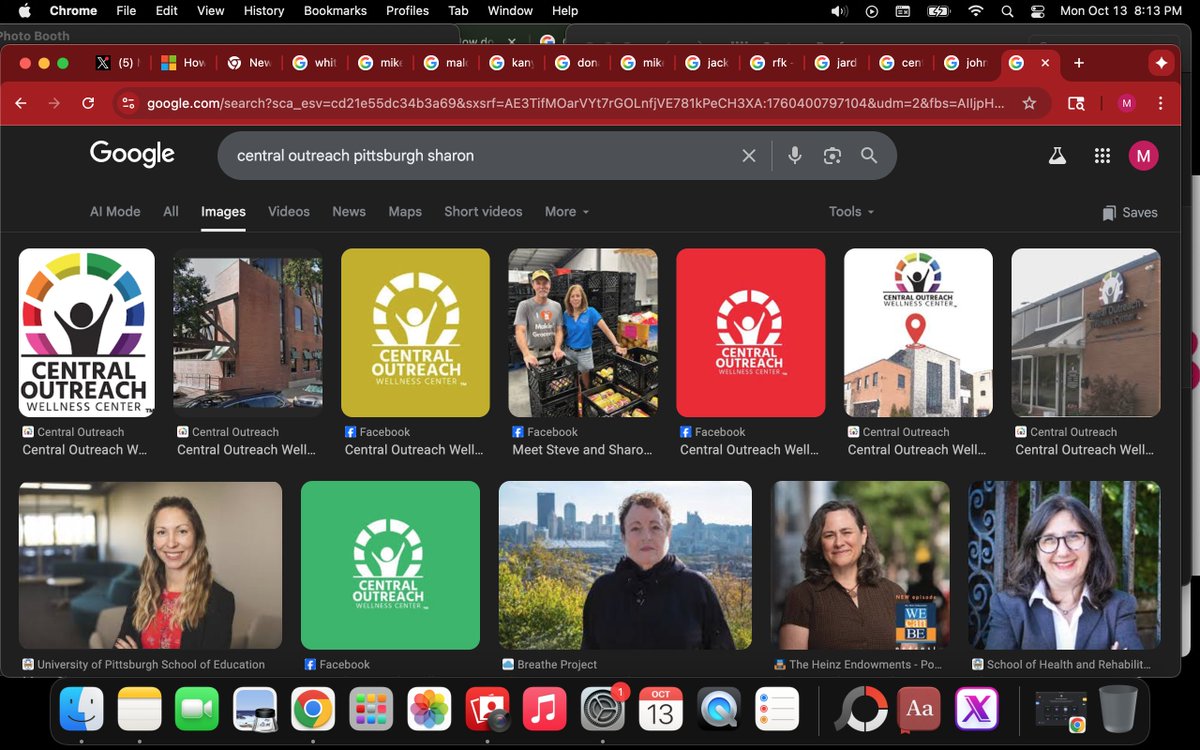Open University of Pittsburgh School of Education image
The width and height of the screenshot is (1200, 750).
click(x=150, y=566)
